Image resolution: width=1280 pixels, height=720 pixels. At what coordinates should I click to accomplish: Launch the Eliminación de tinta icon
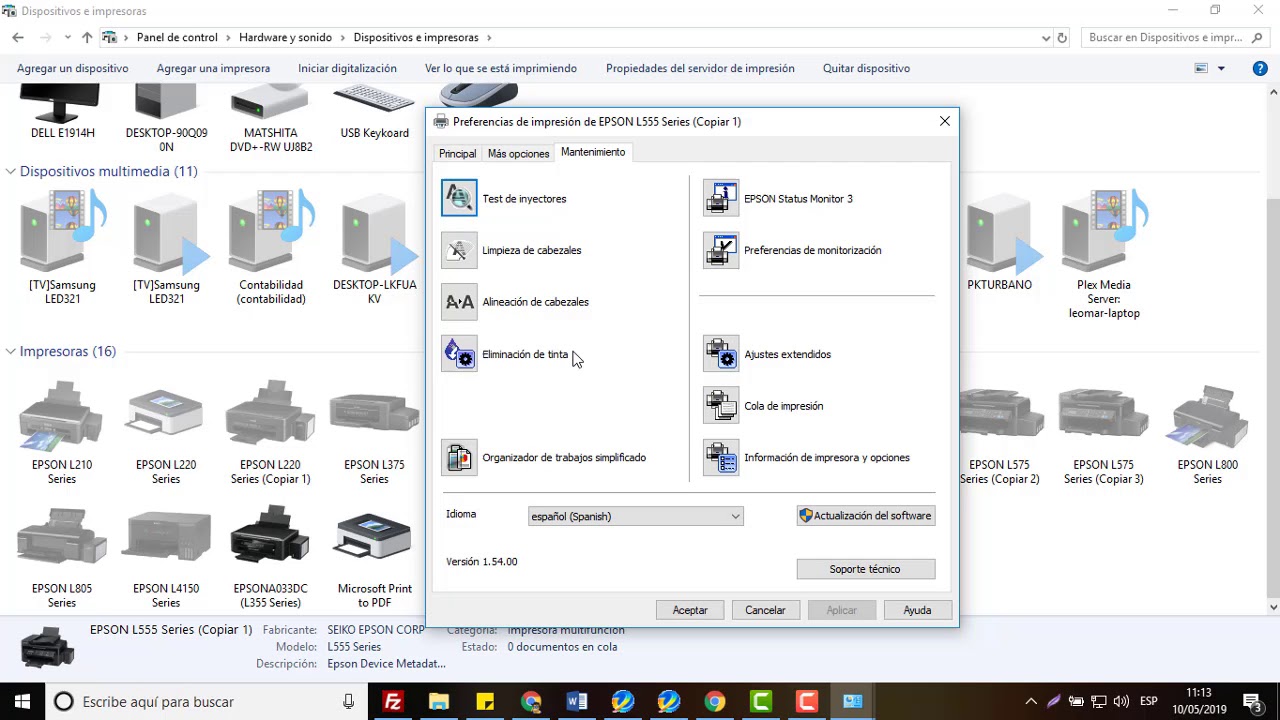point(459,354)
